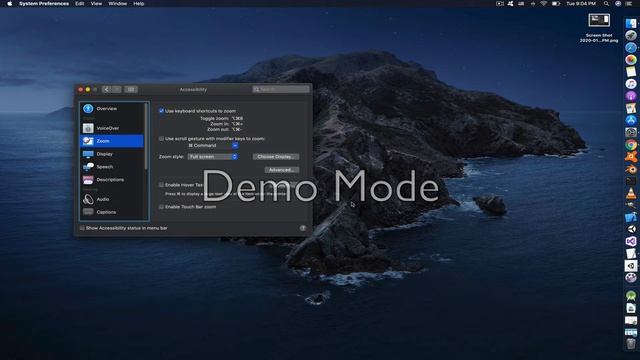The image size is (640, 360).
Task: Uncheck Use keyboard shortcuts to zoom
Action: click(x=161, y=111)
